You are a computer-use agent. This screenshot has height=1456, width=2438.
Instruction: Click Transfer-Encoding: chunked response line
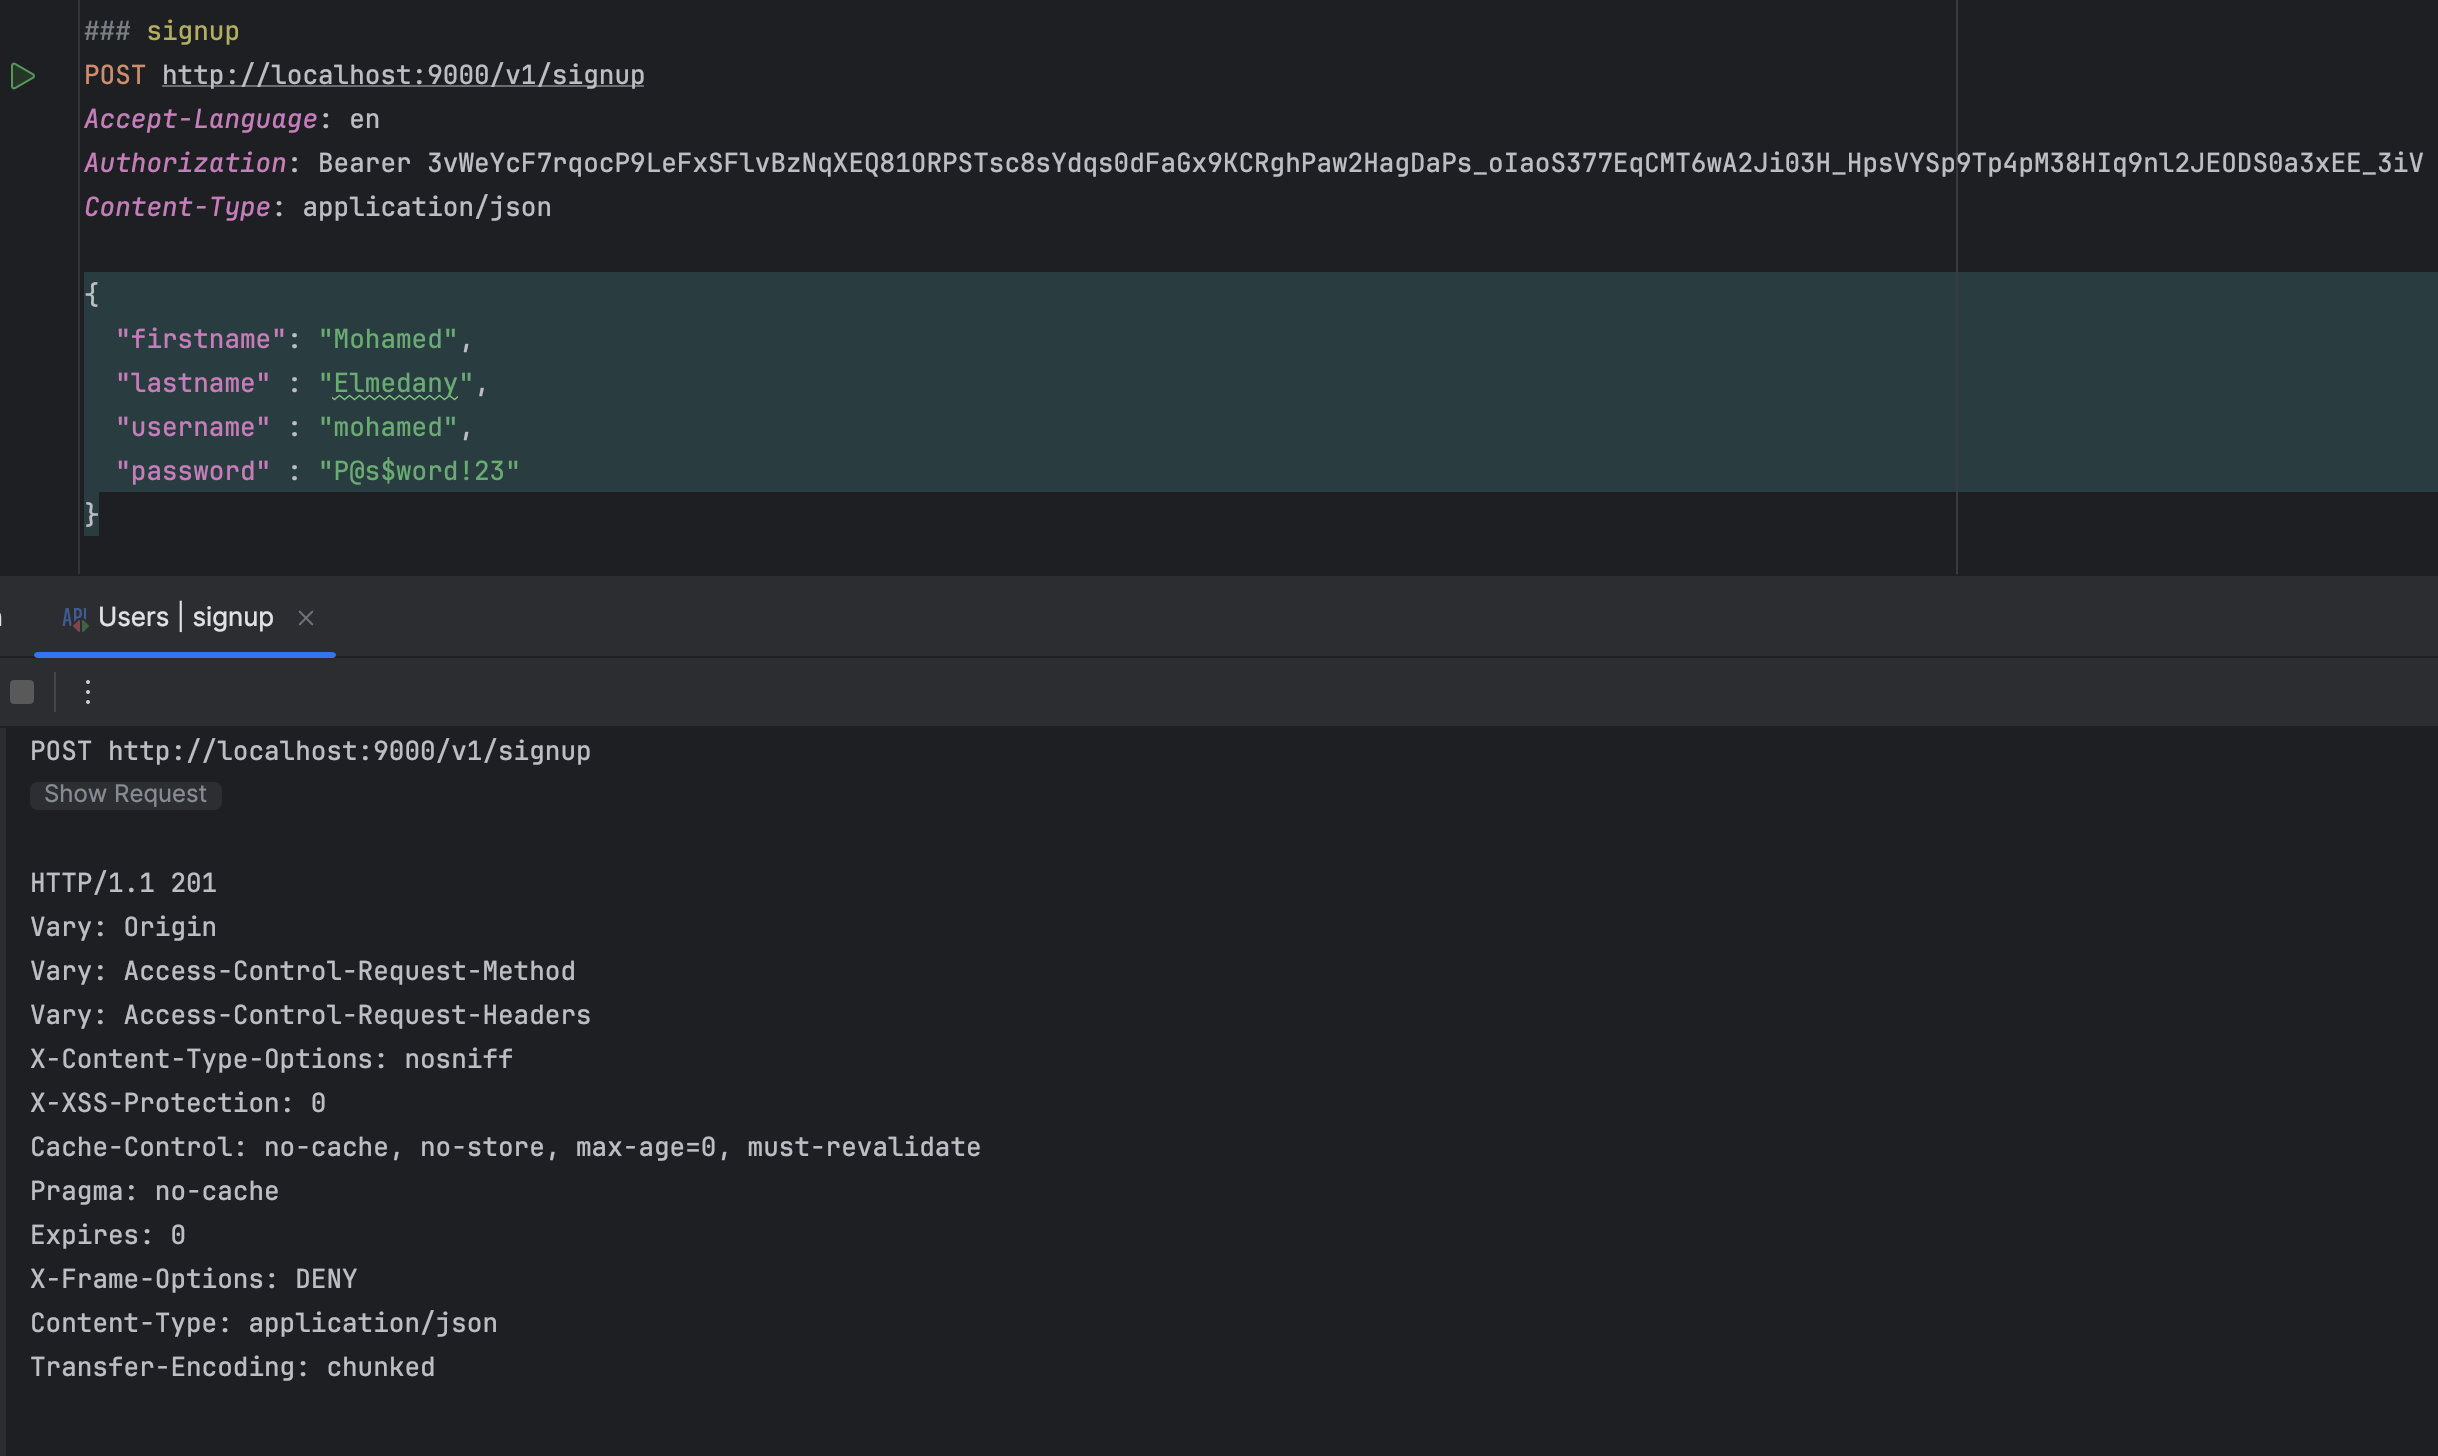(x=233, y=1367)
